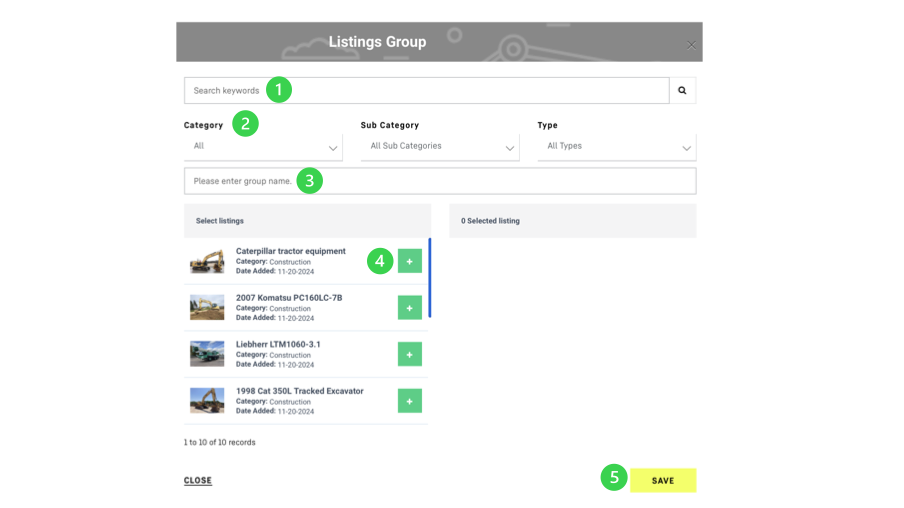Click the 1998 Cat 350L excavator thumbnail
The height and width of the screenshot is (508, 904).
point(207,401)
